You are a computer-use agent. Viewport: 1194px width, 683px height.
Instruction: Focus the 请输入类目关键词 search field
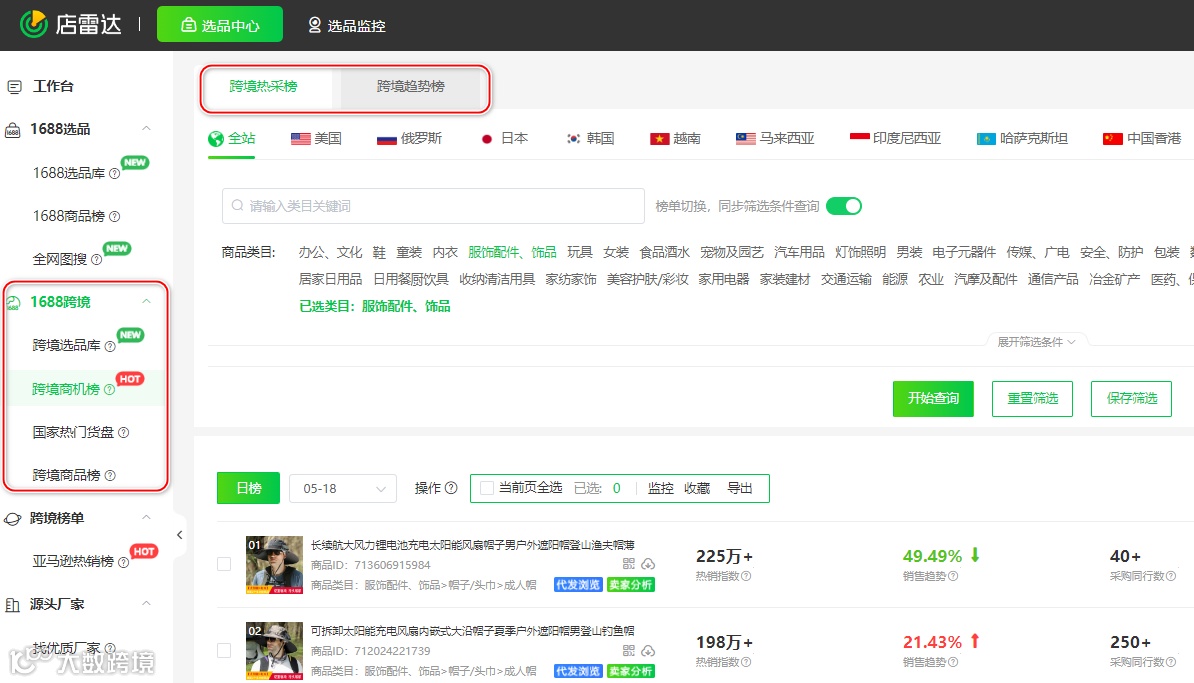[433, 206]
